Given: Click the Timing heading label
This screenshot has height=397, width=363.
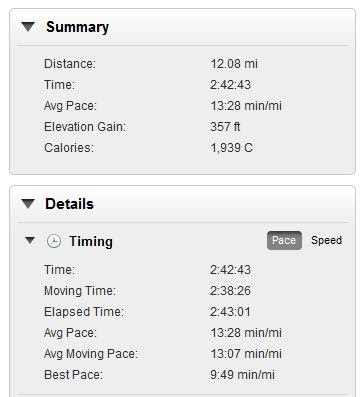Looking at the screenshot, I should 91,241.
